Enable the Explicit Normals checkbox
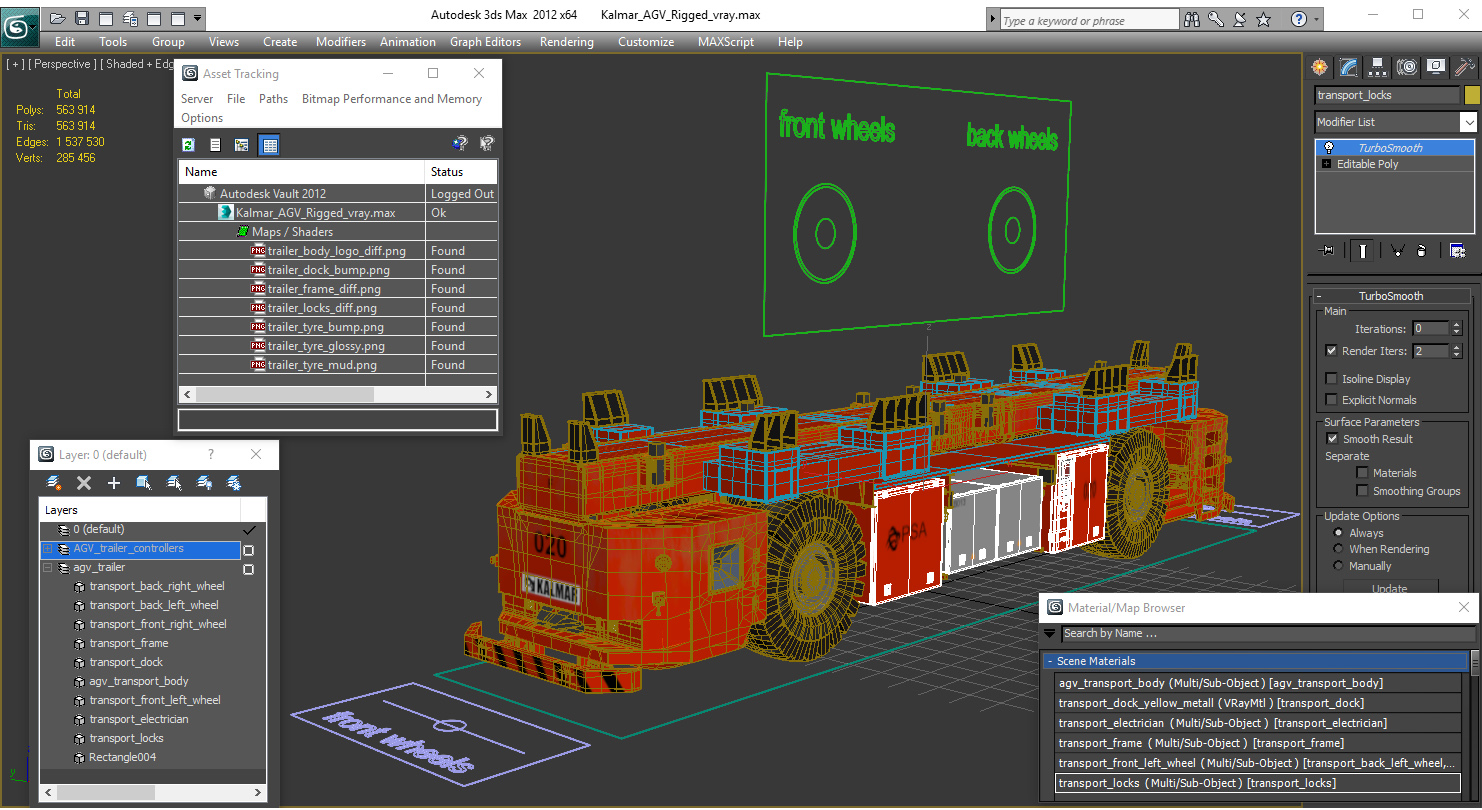This screenshot has height=810, width=1482. (x=1331, y=400)
